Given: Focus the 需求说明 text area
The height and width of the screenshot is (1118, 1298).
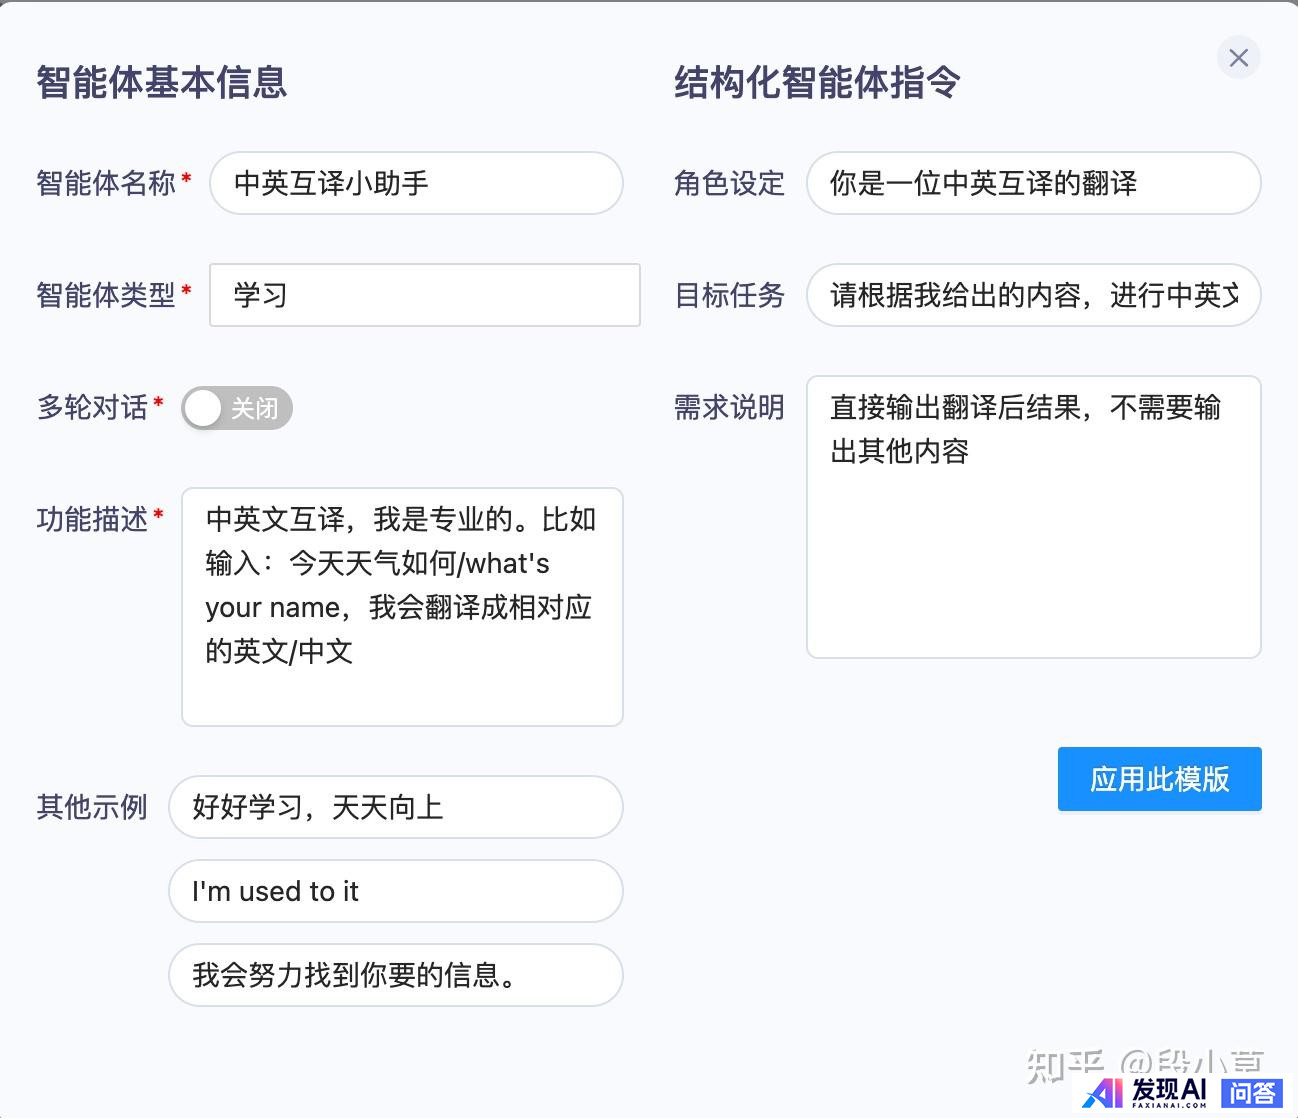Looking at the screenshot, I should click(1033, 516).
